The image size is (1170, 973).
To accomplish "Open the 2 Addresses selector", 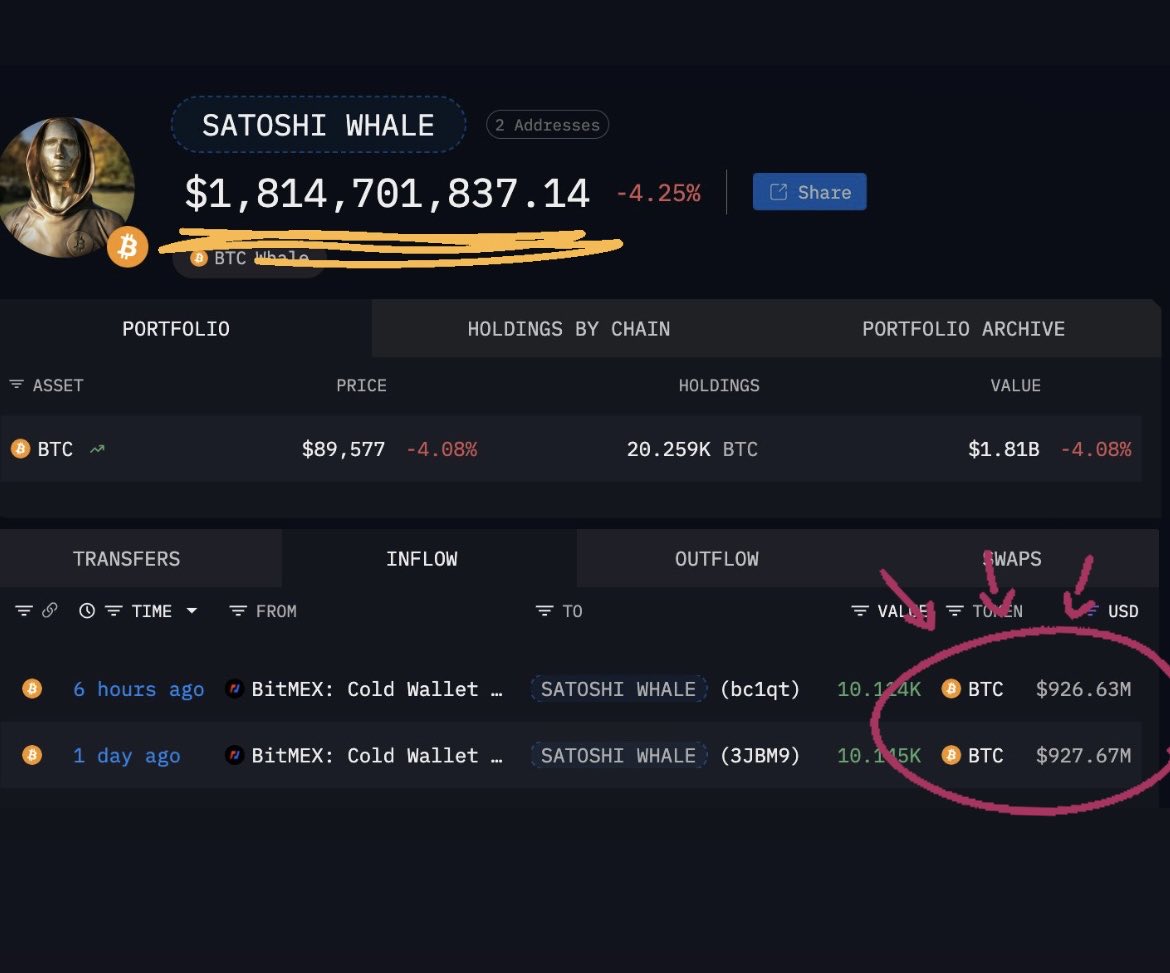I will point(547,124).
